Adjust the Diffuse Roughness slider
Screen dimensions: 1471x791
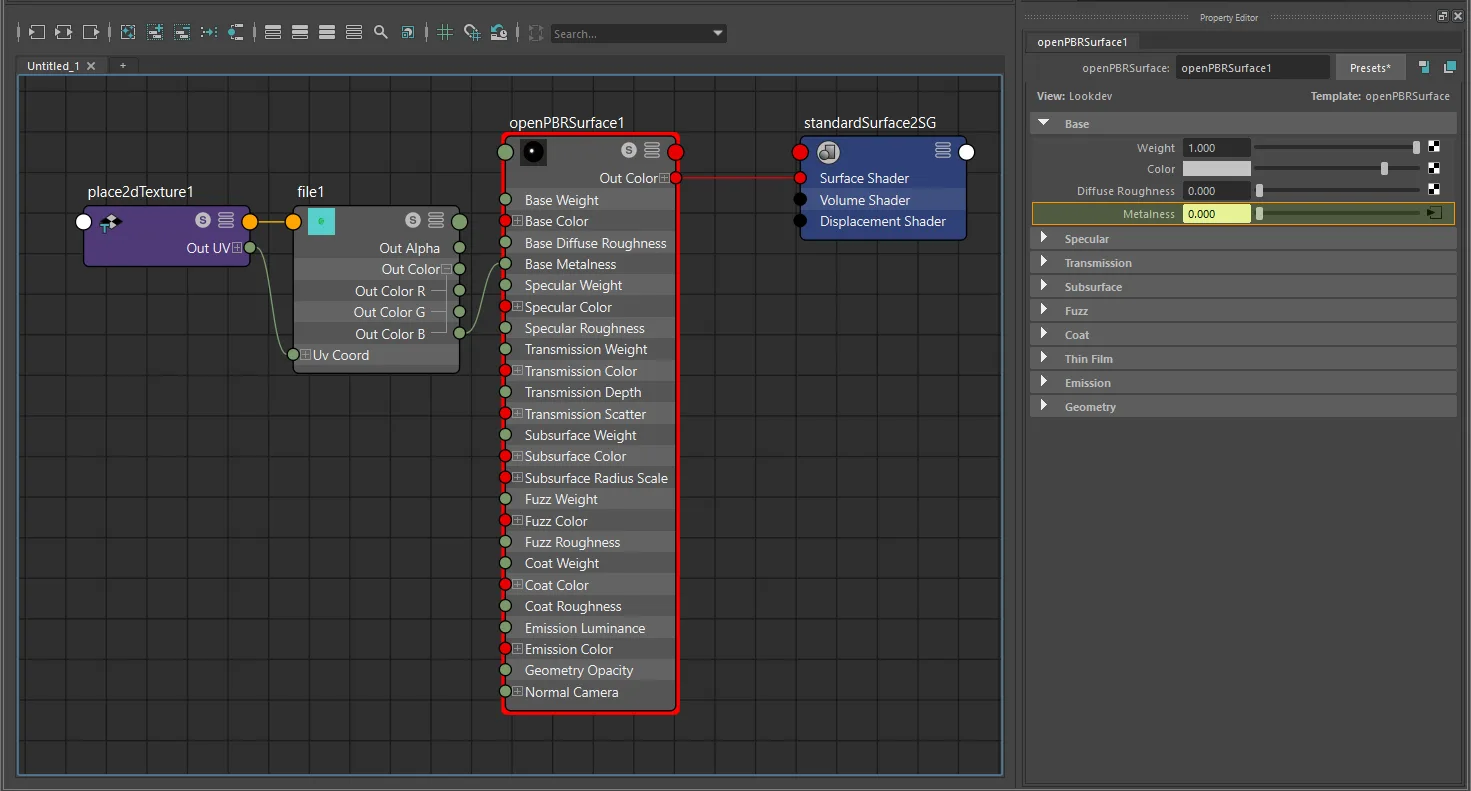pyautogui.click(x=1337, y=190)
